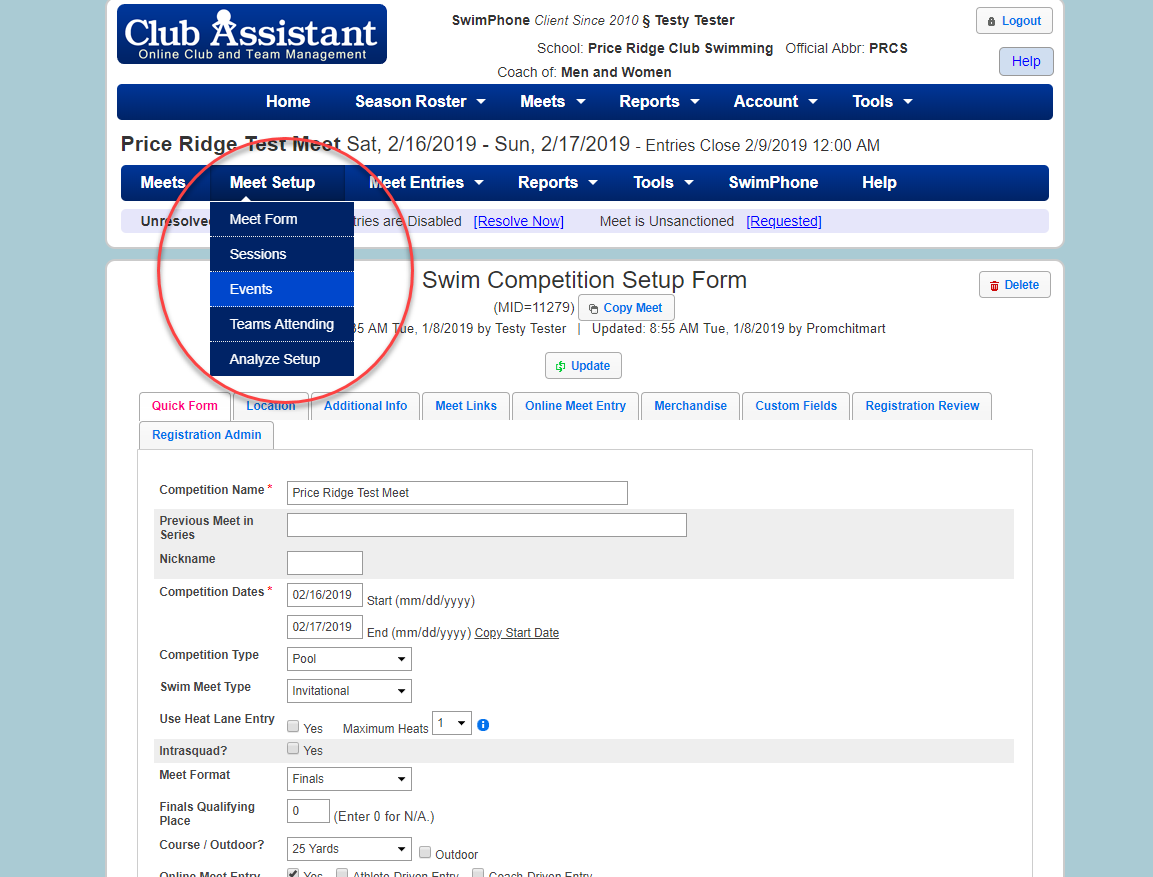Tick the Use Heat Lane Entry Yes checkbox

coord(293,726)
